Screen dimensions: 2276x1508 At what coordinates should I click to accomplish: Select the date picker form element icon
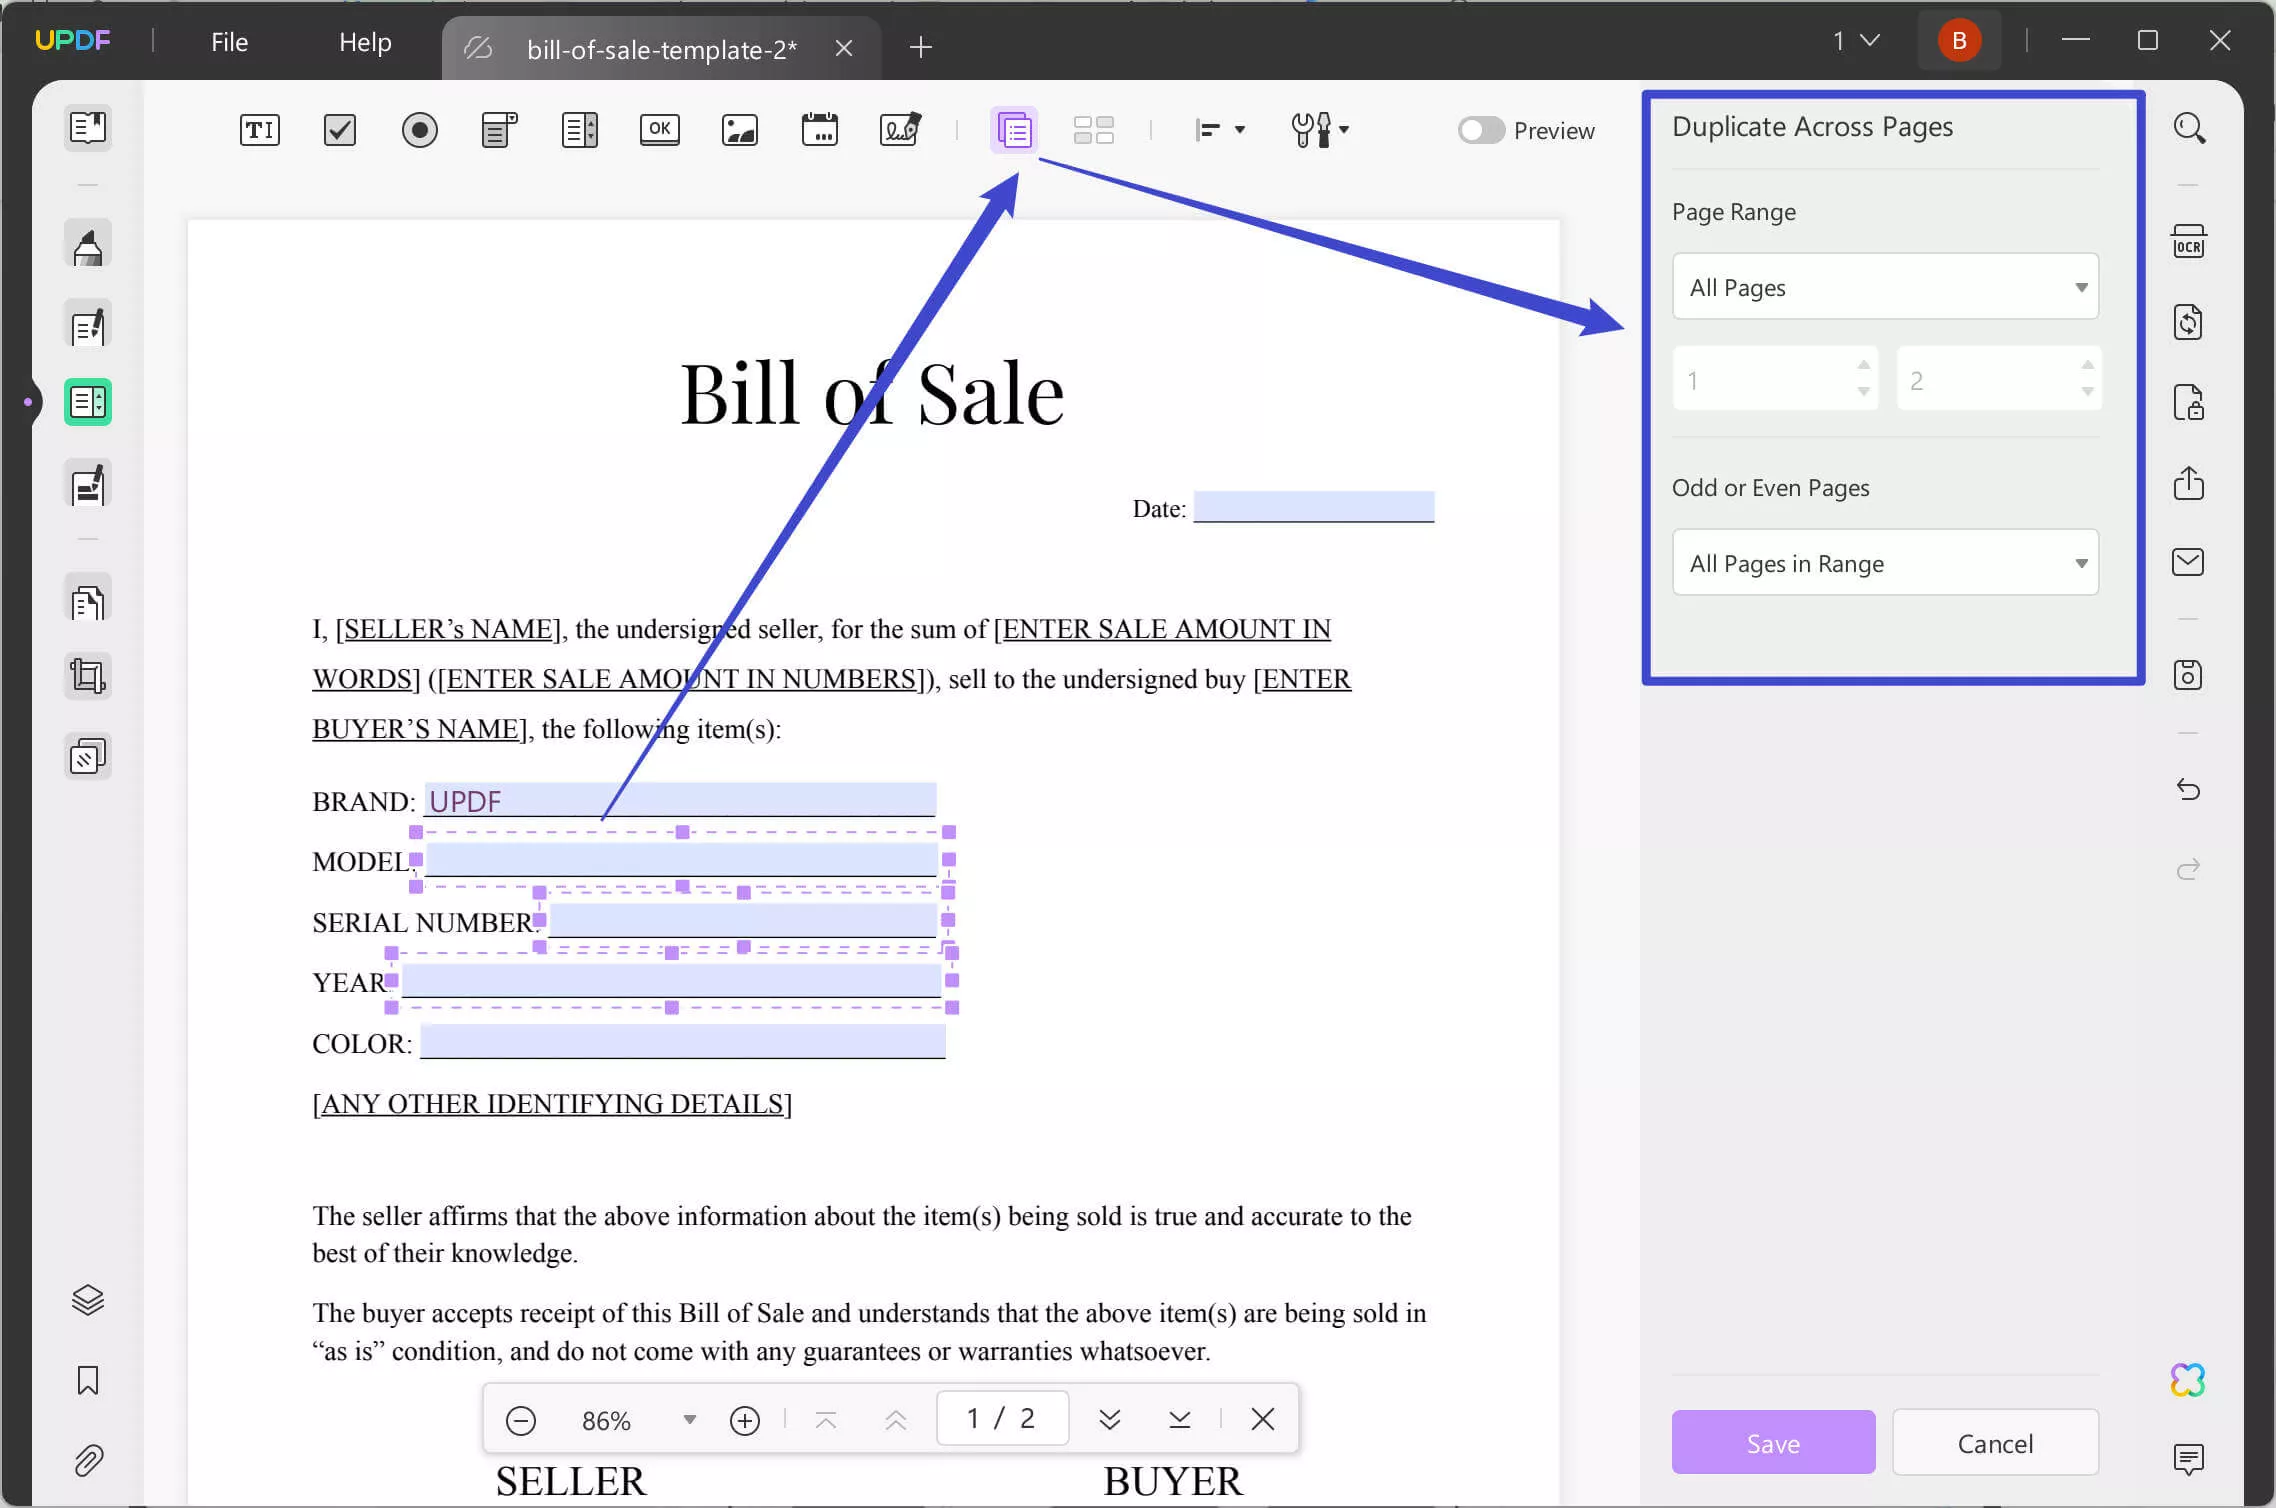(x=821, y=130)
